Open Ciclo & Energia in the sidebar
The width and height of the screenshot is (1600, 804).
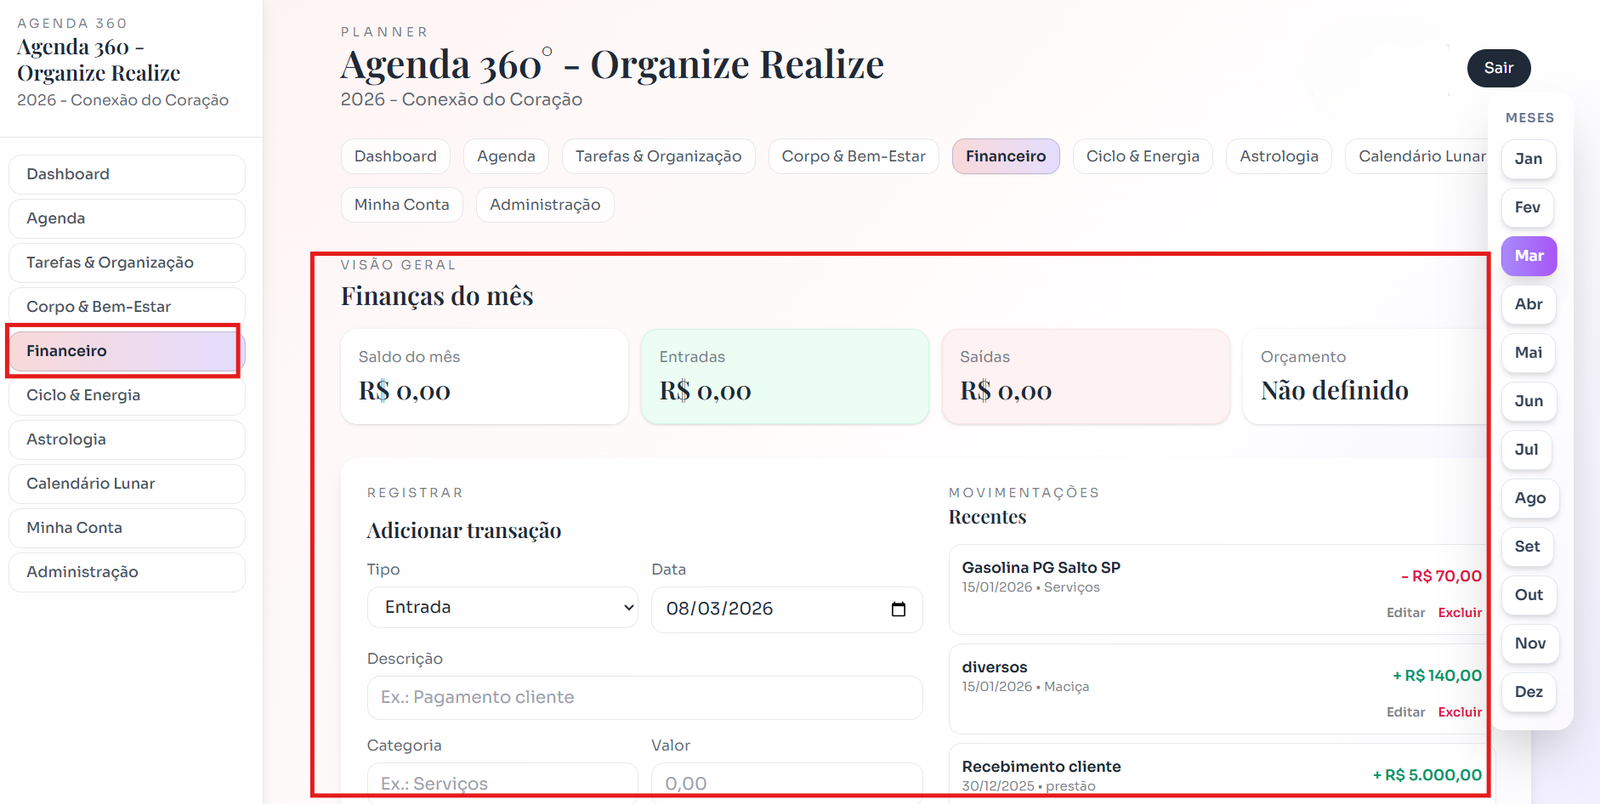point(127,395)
